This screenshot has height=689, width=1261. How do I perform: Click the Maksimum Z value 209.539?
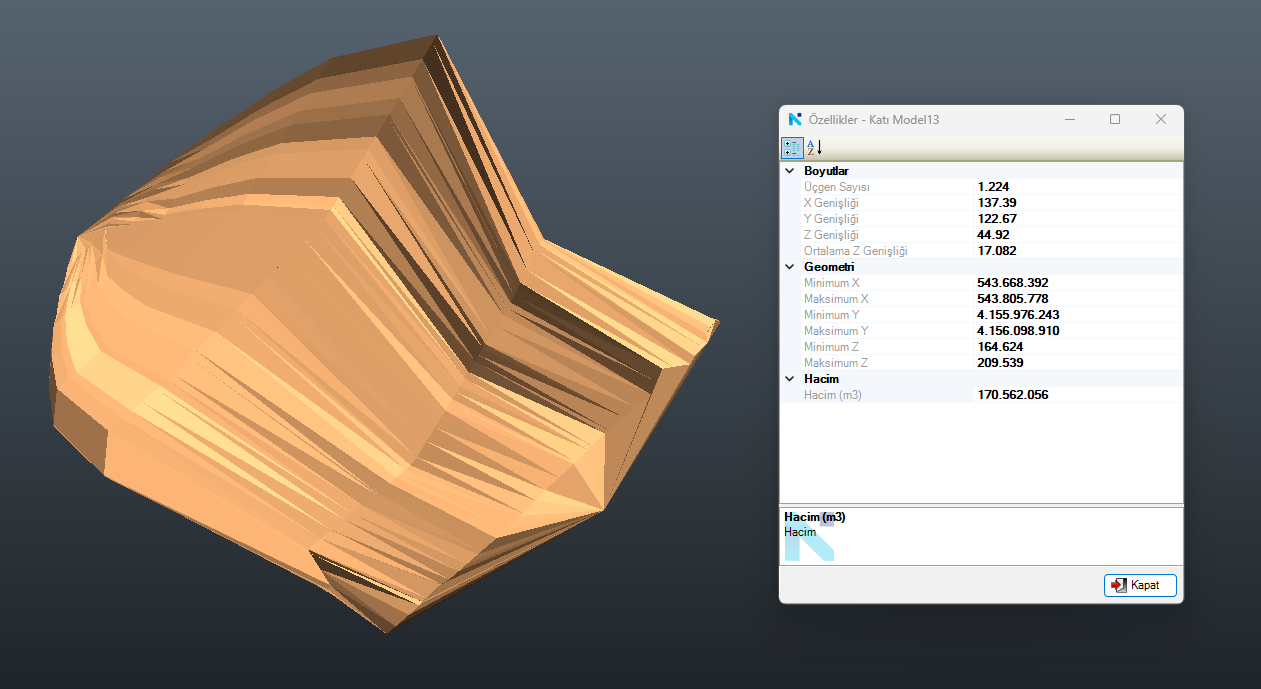click(1000, 363)
